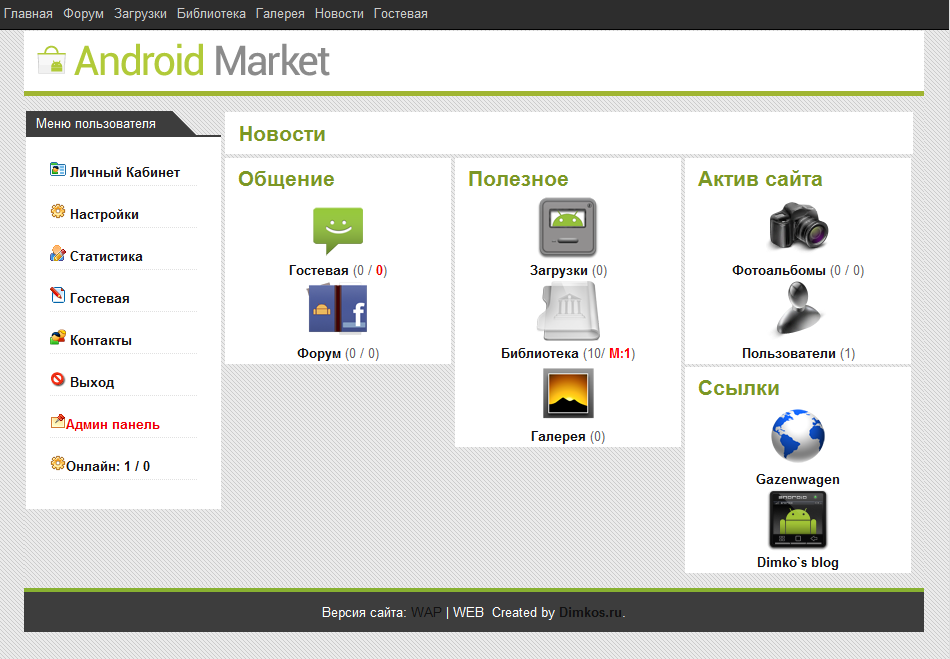Click the Dimko's blog Android phone icon
Screen dimensions: 950x659
point(798,519)
